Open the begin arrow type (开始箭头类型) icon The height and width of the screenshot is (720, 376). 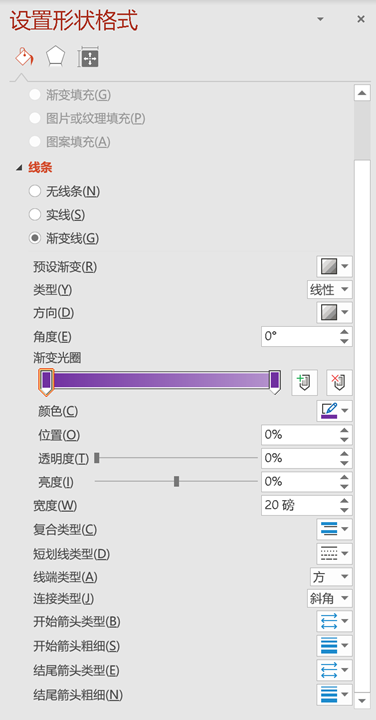click(x=334, y=622)
